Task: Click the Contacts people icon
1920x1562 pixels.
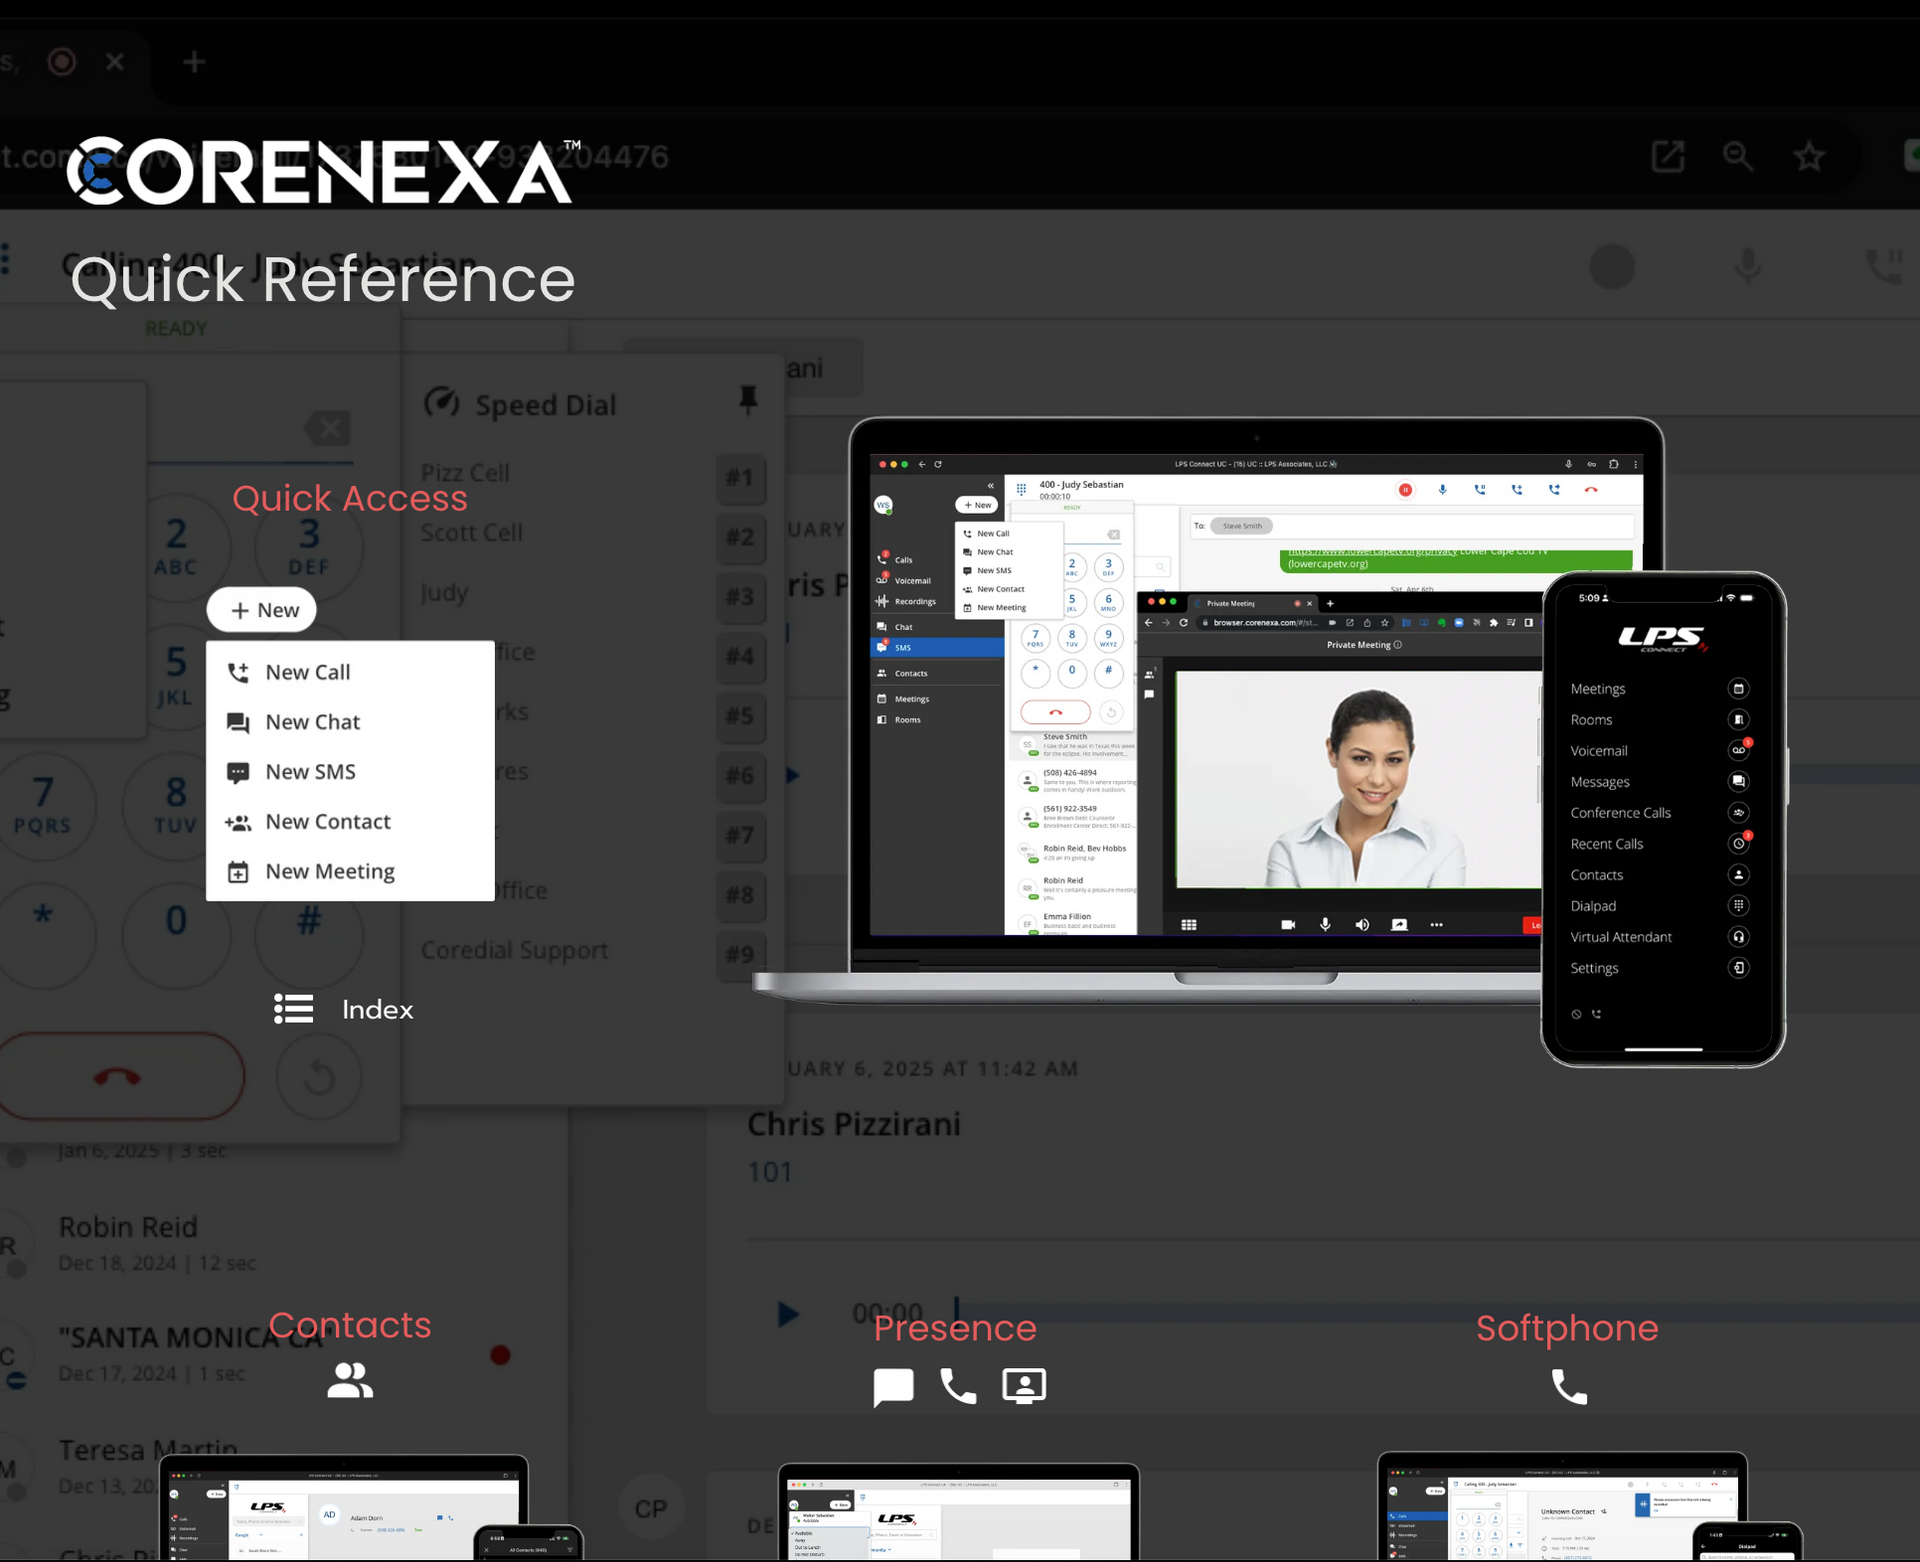Action: coord(350,1380)
